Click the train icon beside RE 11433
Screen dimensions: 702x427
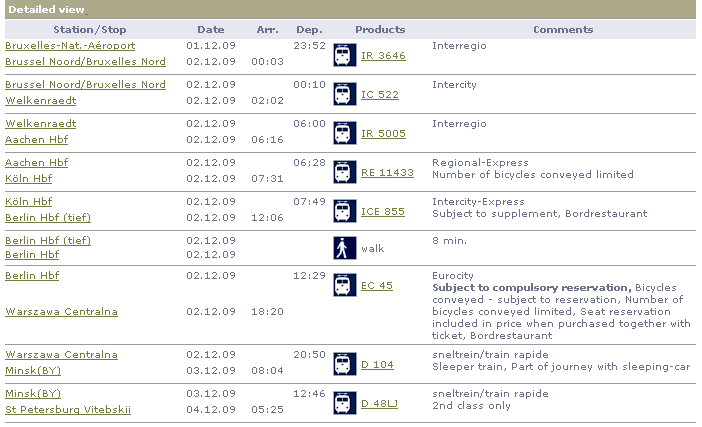[344, 172]
